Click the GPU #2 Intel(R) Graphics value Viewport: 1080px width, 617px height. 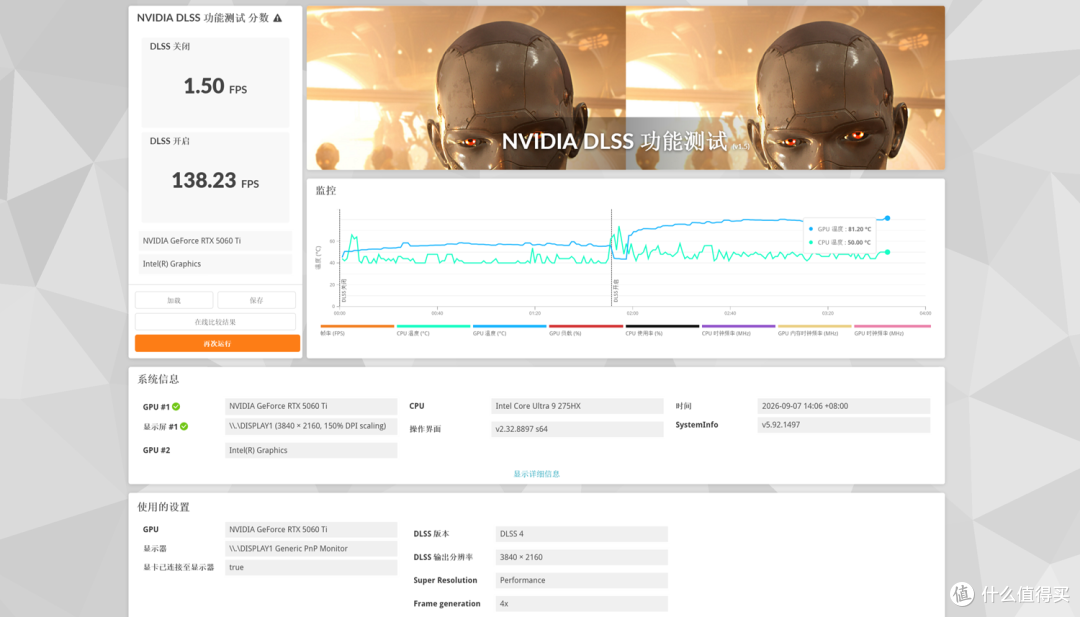coord(311,450)
